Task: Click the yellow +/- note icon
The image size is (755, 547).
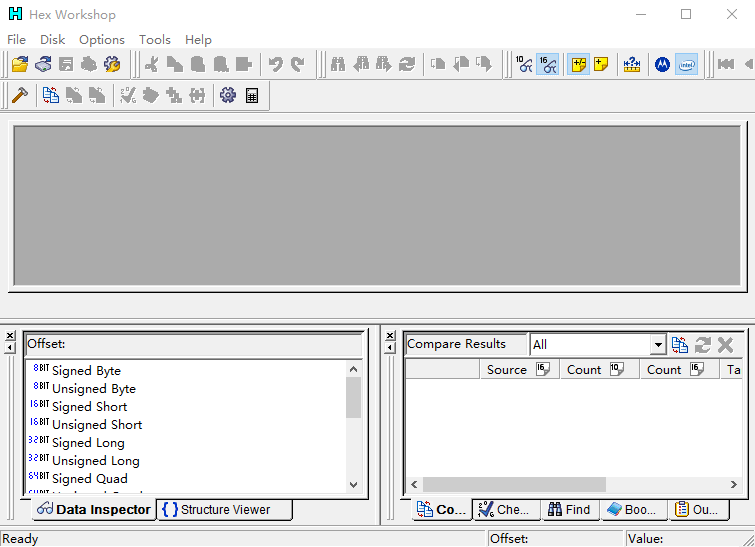Action: tap(578, 64)
